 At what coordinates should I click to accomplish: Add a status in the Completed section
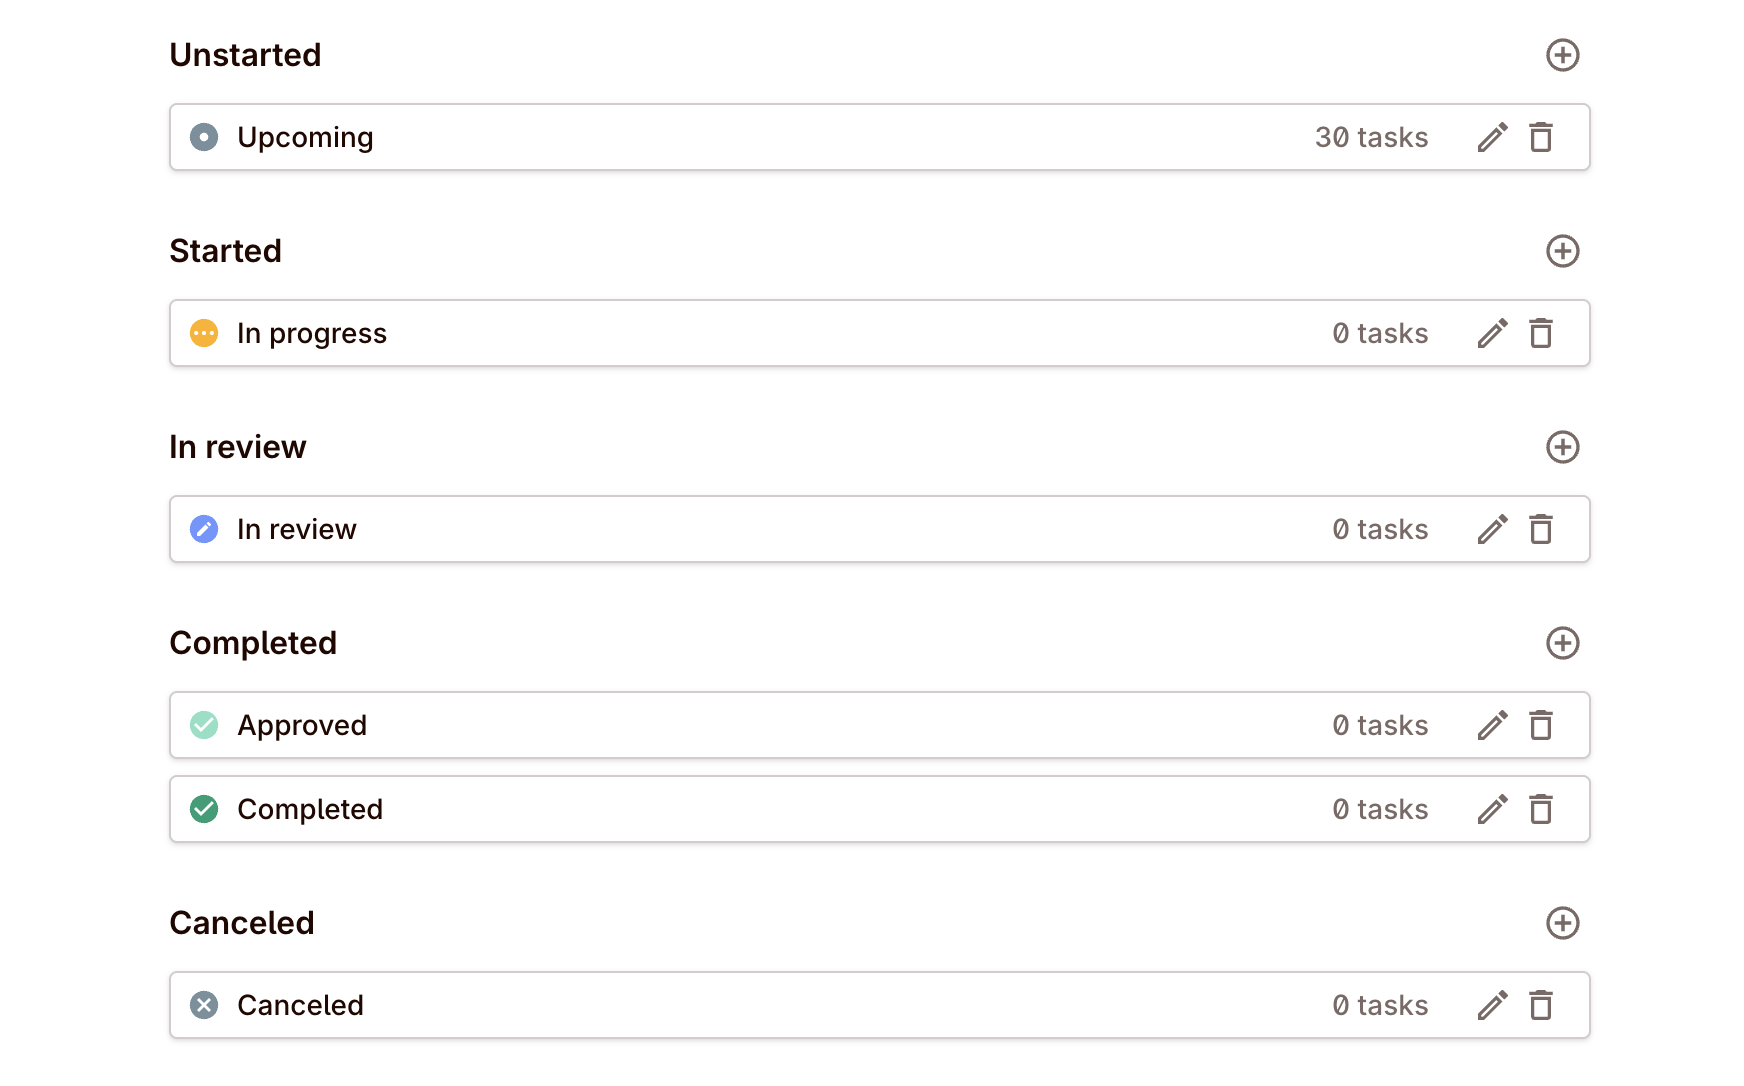tap(1563, 643)
